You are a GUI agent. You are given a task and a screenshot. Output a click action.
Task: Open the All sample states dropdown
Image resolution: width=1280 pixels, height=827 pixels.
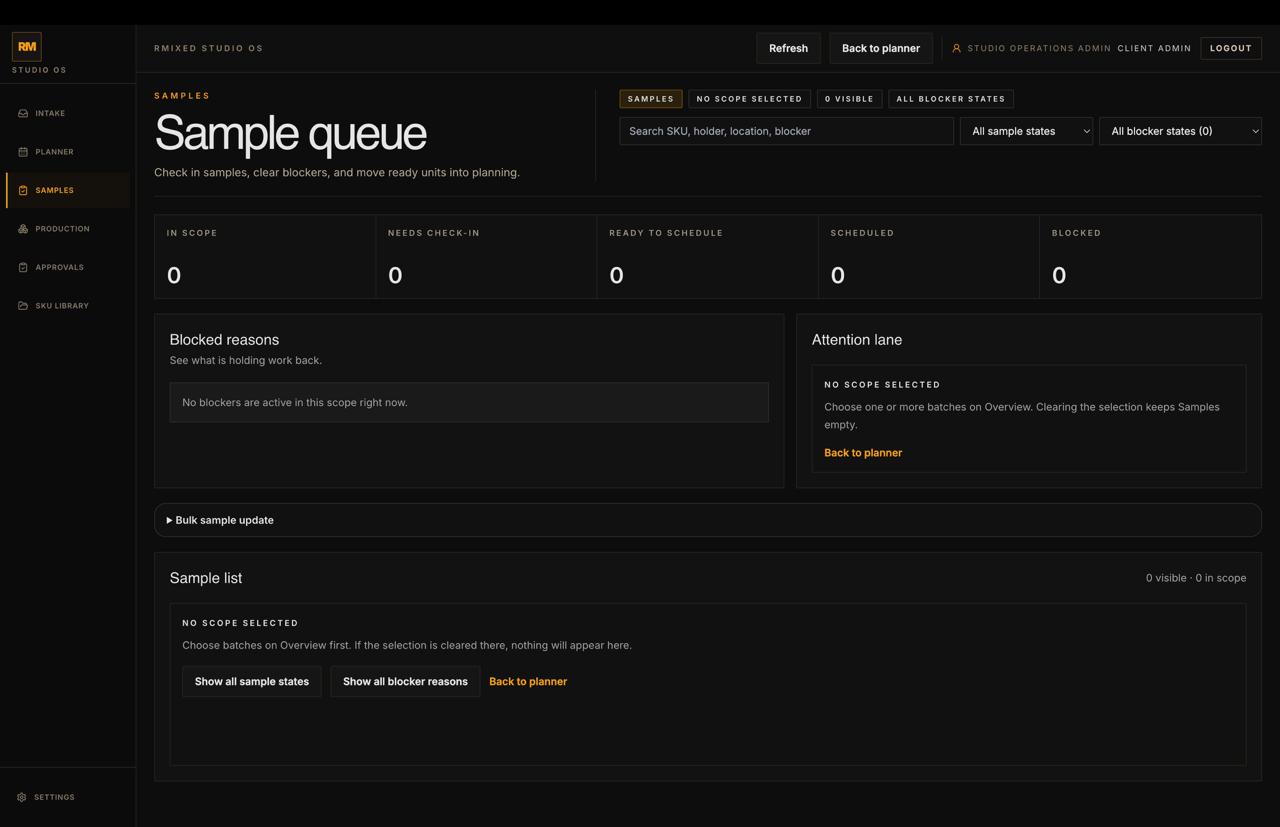pyautogui.click(x=1026, y=131)
